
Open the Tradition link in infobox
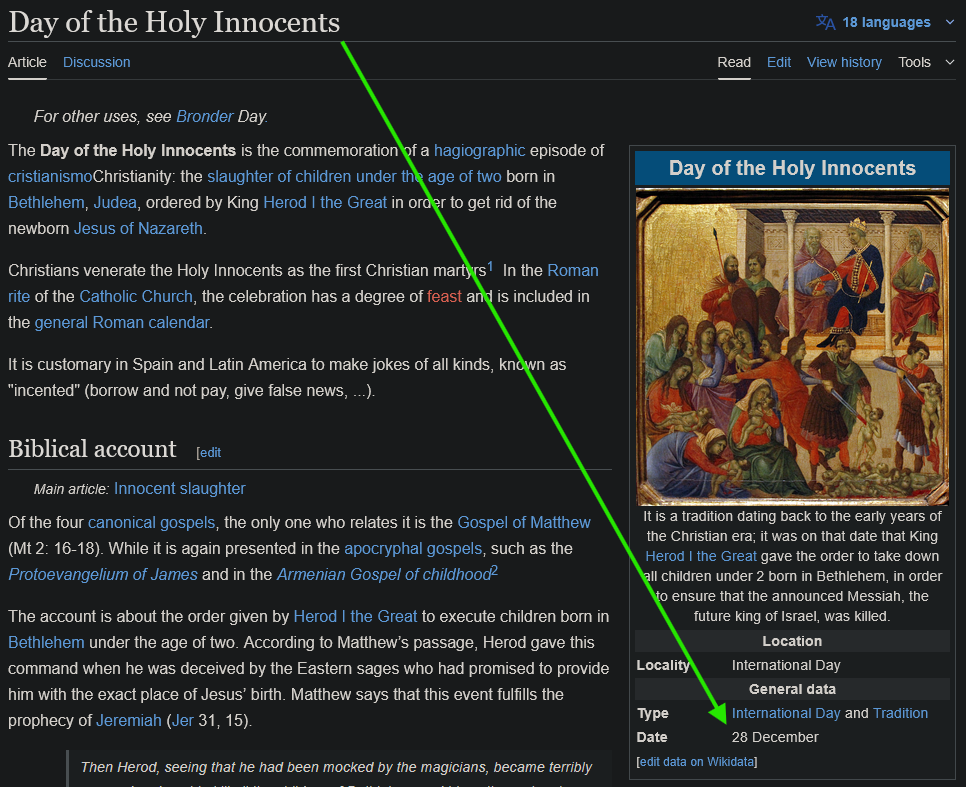click(900, 713)
